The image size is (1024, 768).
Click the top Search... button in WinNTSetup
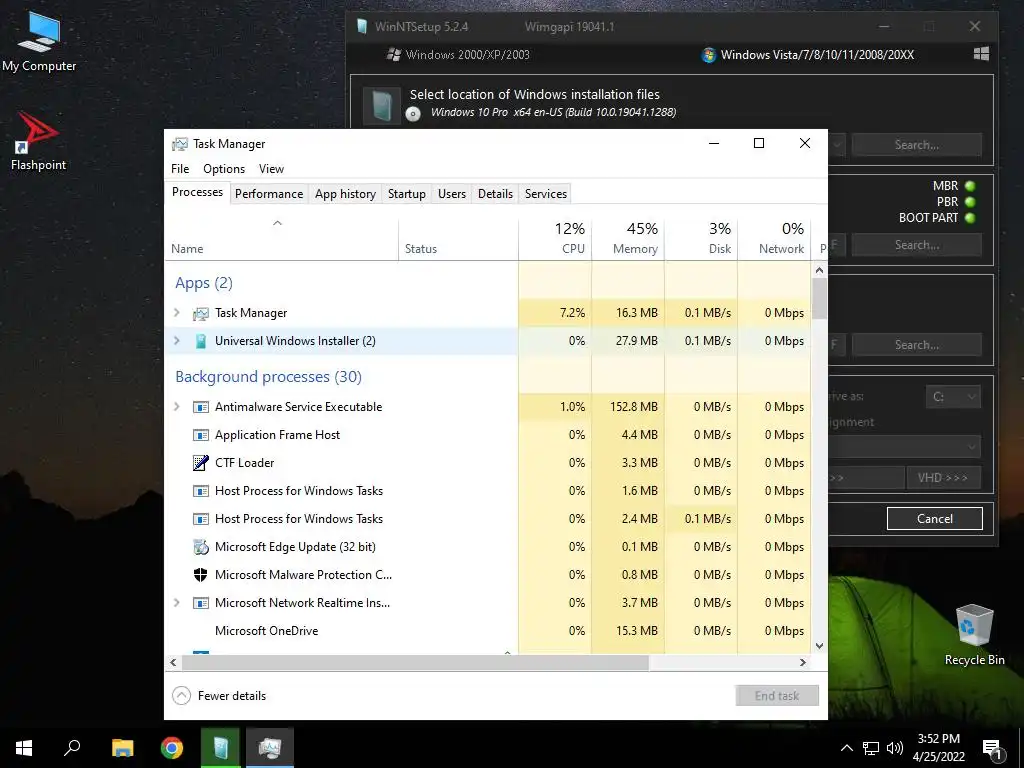coord(917,145)
